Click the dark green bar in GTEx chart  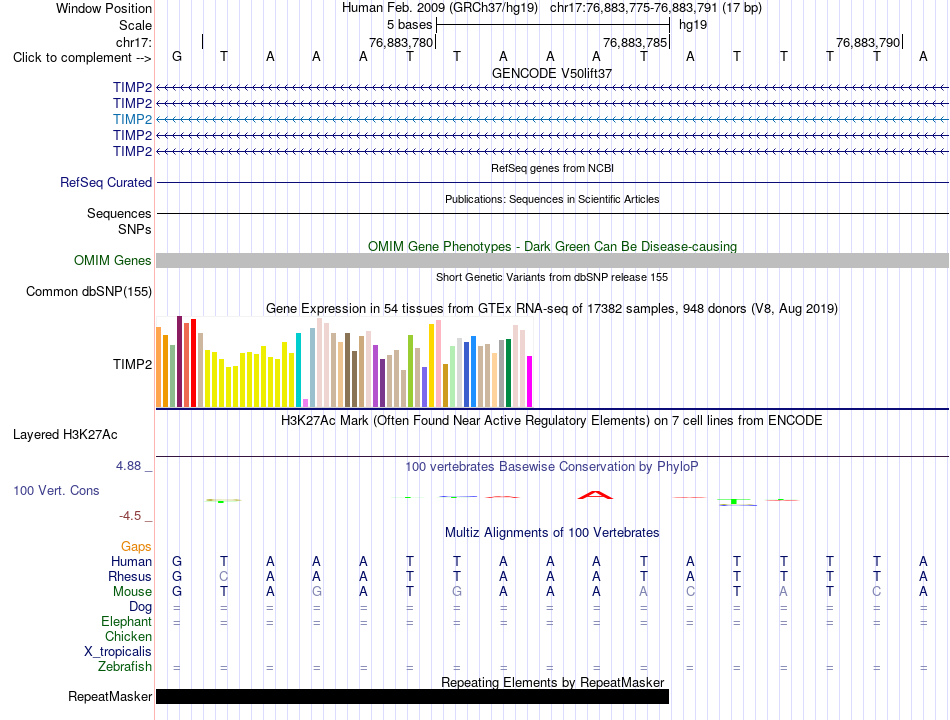click(x=508, y=373)
